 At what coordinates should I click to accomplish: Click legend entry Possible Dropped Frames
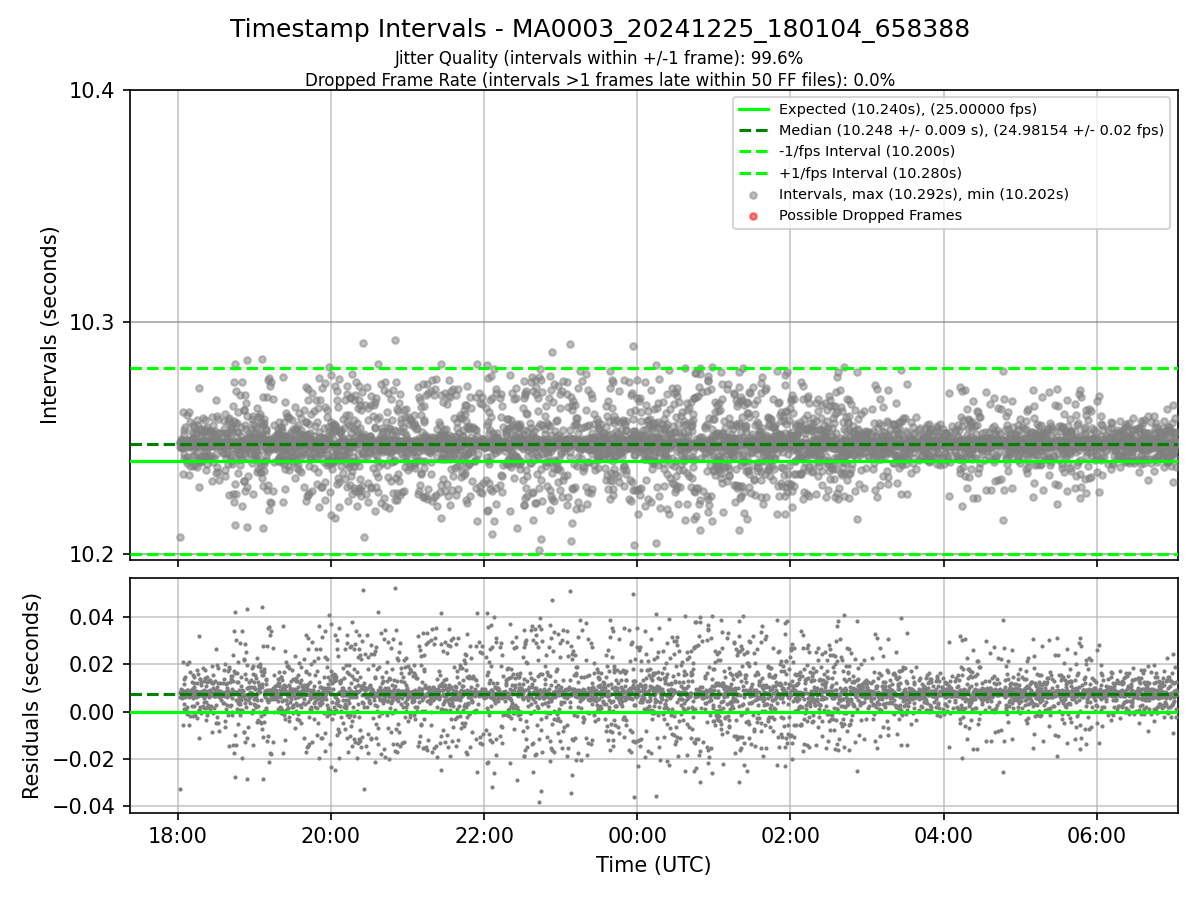870,215
